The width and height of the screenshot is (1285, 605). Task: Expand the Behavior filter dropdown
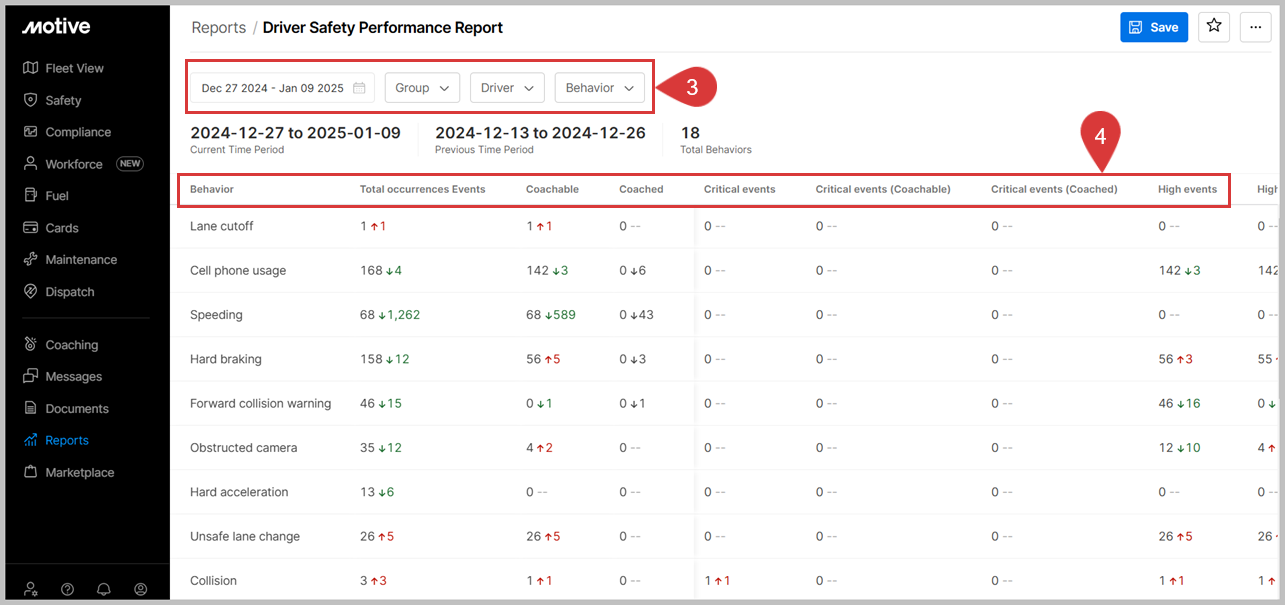(600, 88)
